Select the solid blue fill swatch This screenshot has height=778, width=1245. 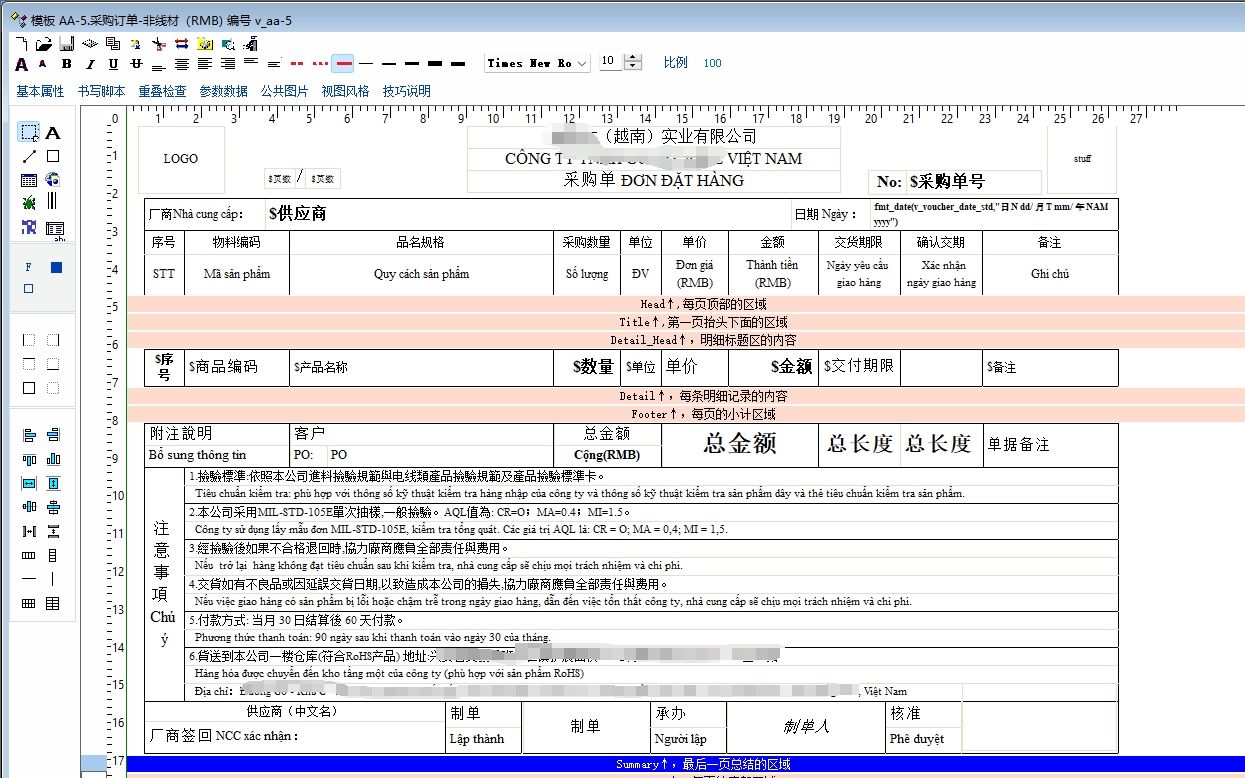click(x=56, y=267)
